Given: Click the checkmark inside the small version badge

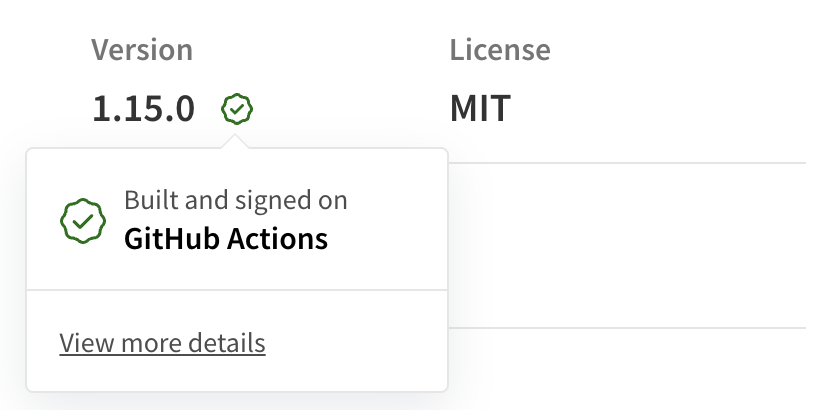Looking at the screenshot, I should 237,108.
